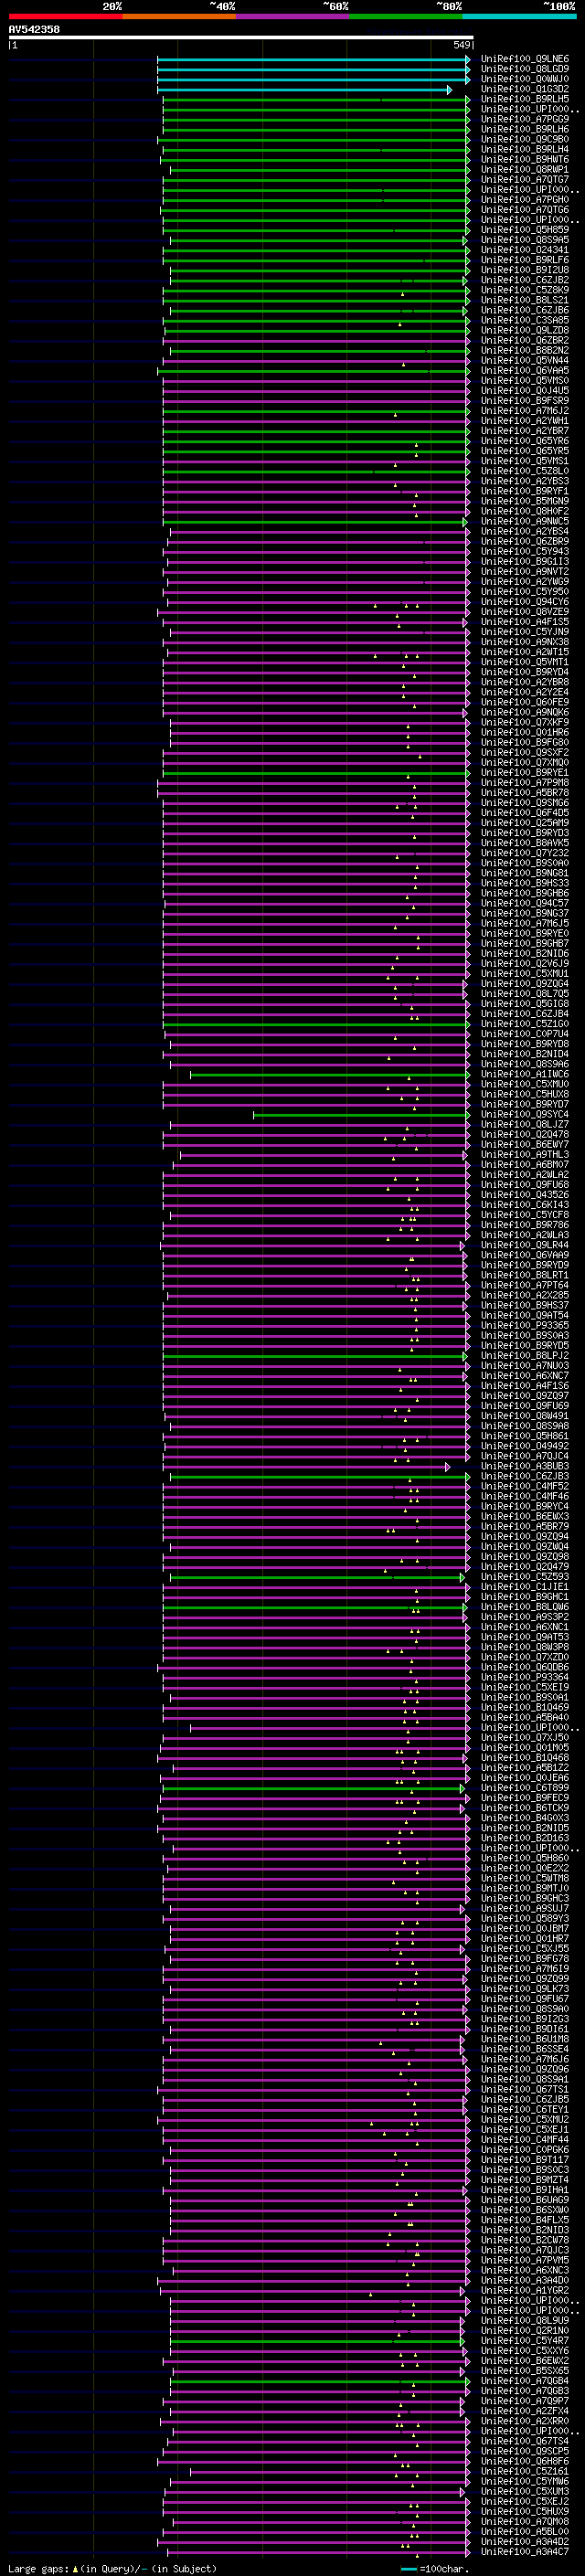The width and height of the screenshot is (585, 2576).
Task: Select the UniRef100_C5HUX9 hit label
Action: click(x=525, y=2511)
